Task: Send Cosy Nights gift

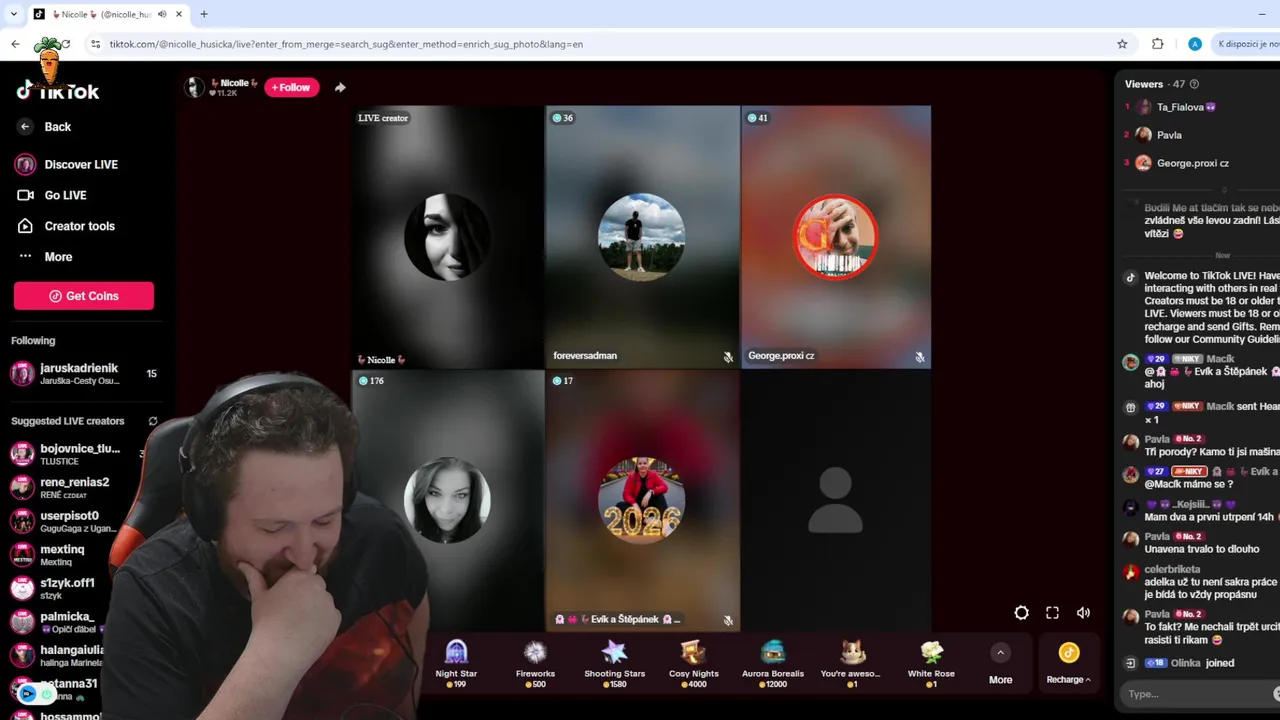Action: 693,664
